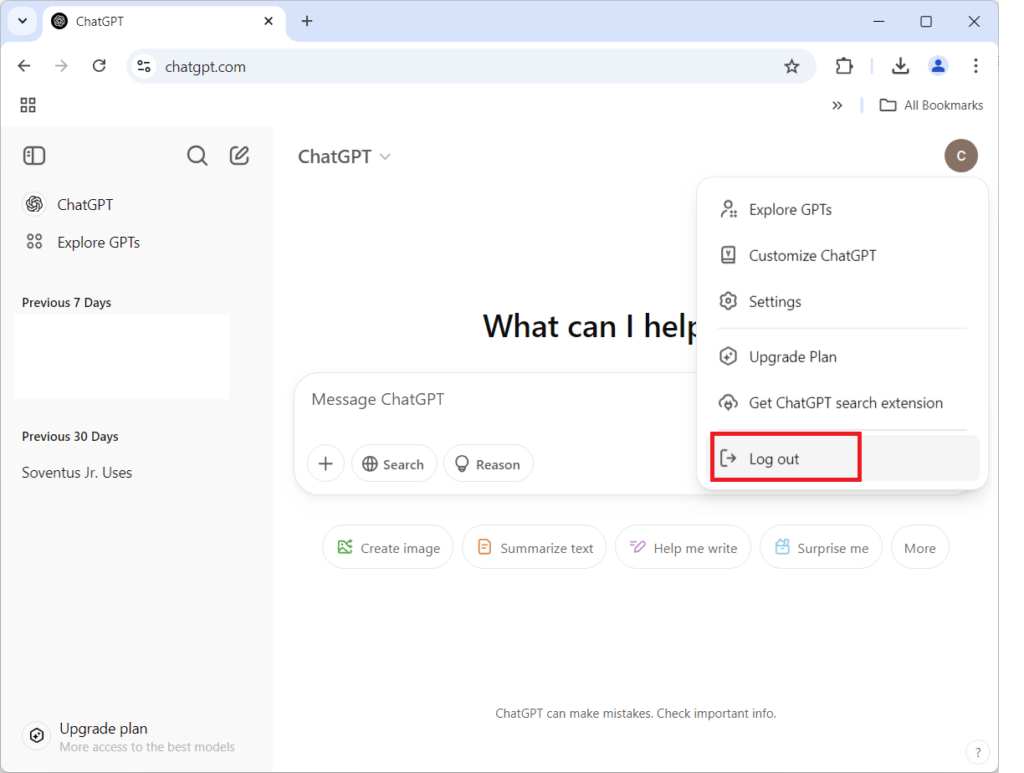Open the browser extensions puzzle icon
The height and width of the screenshot is (773, 1024).
[x=844, y=66]
